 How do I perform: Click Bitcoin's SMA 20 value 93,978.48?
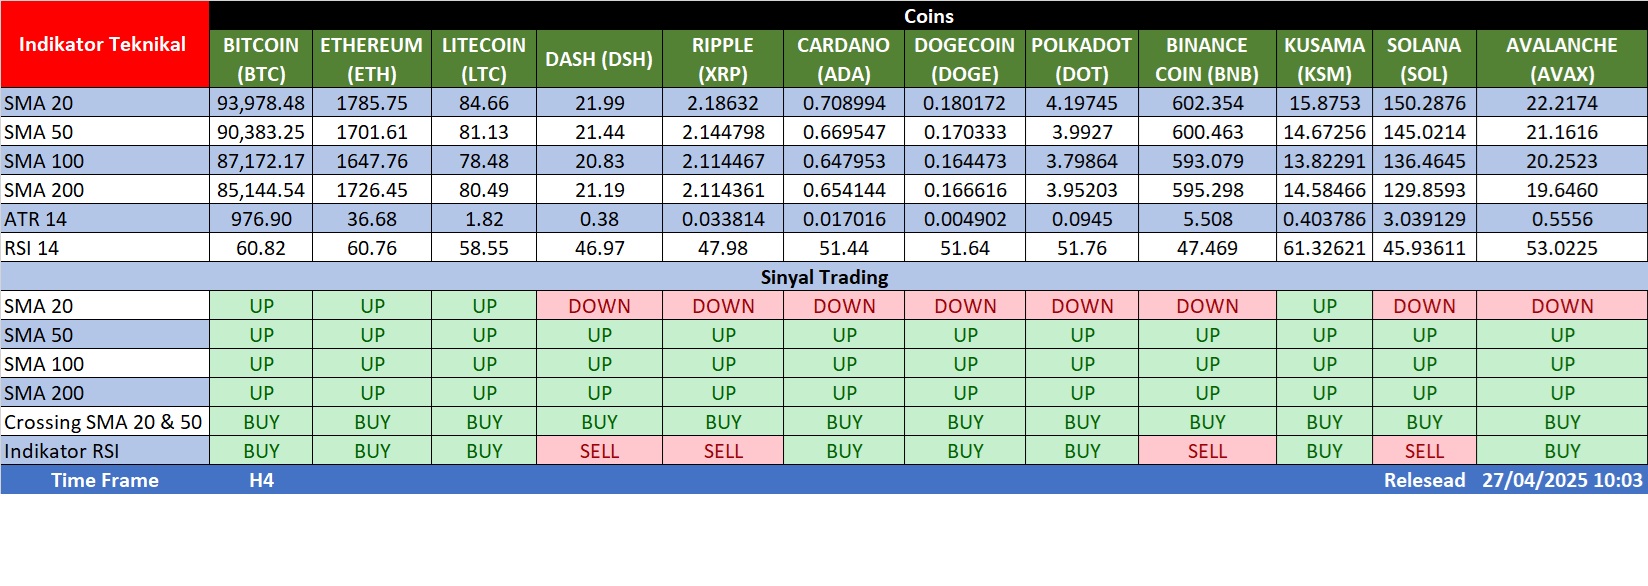coord(261,103)
